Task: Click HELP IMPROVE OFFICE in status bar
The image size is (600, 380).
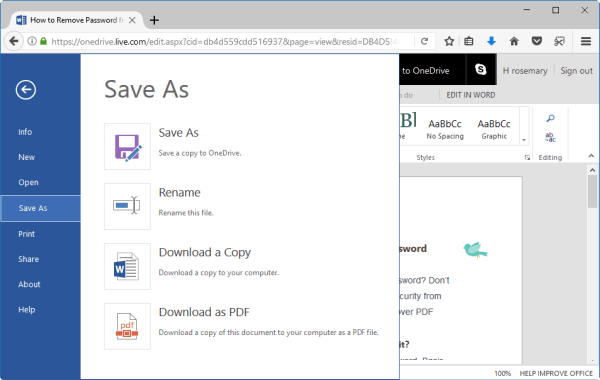Action: (x=556, y=373)
